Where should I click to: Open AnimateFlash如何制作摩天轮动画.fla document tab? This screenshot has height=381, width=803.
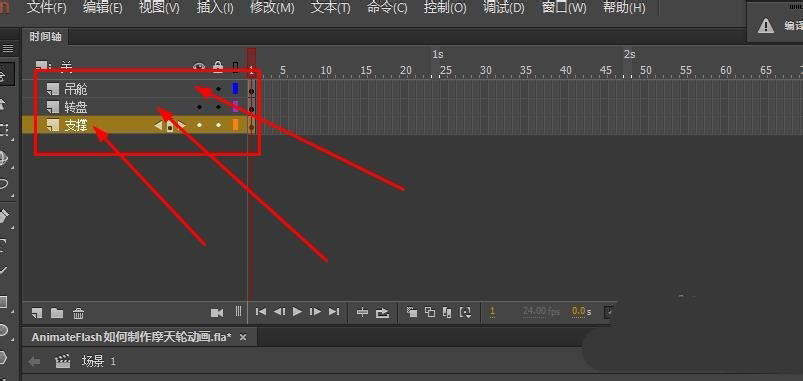[x=132, y=337]
